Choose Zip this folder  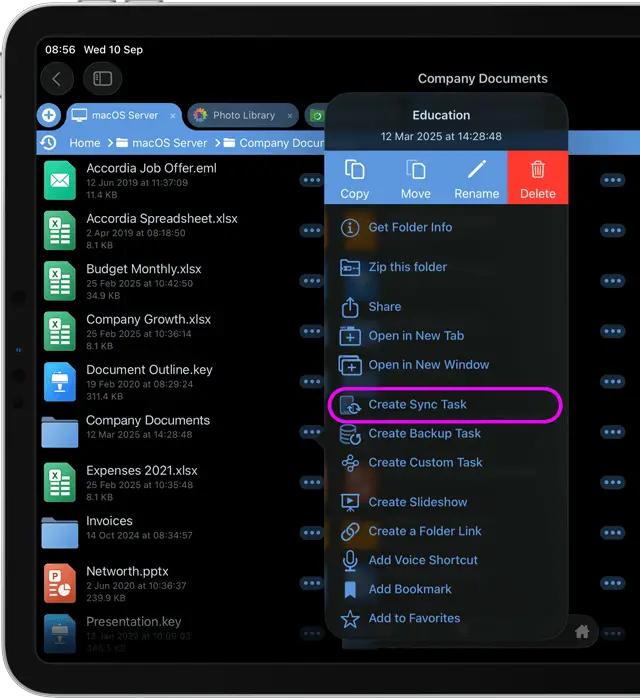click(x=407, y=267)
